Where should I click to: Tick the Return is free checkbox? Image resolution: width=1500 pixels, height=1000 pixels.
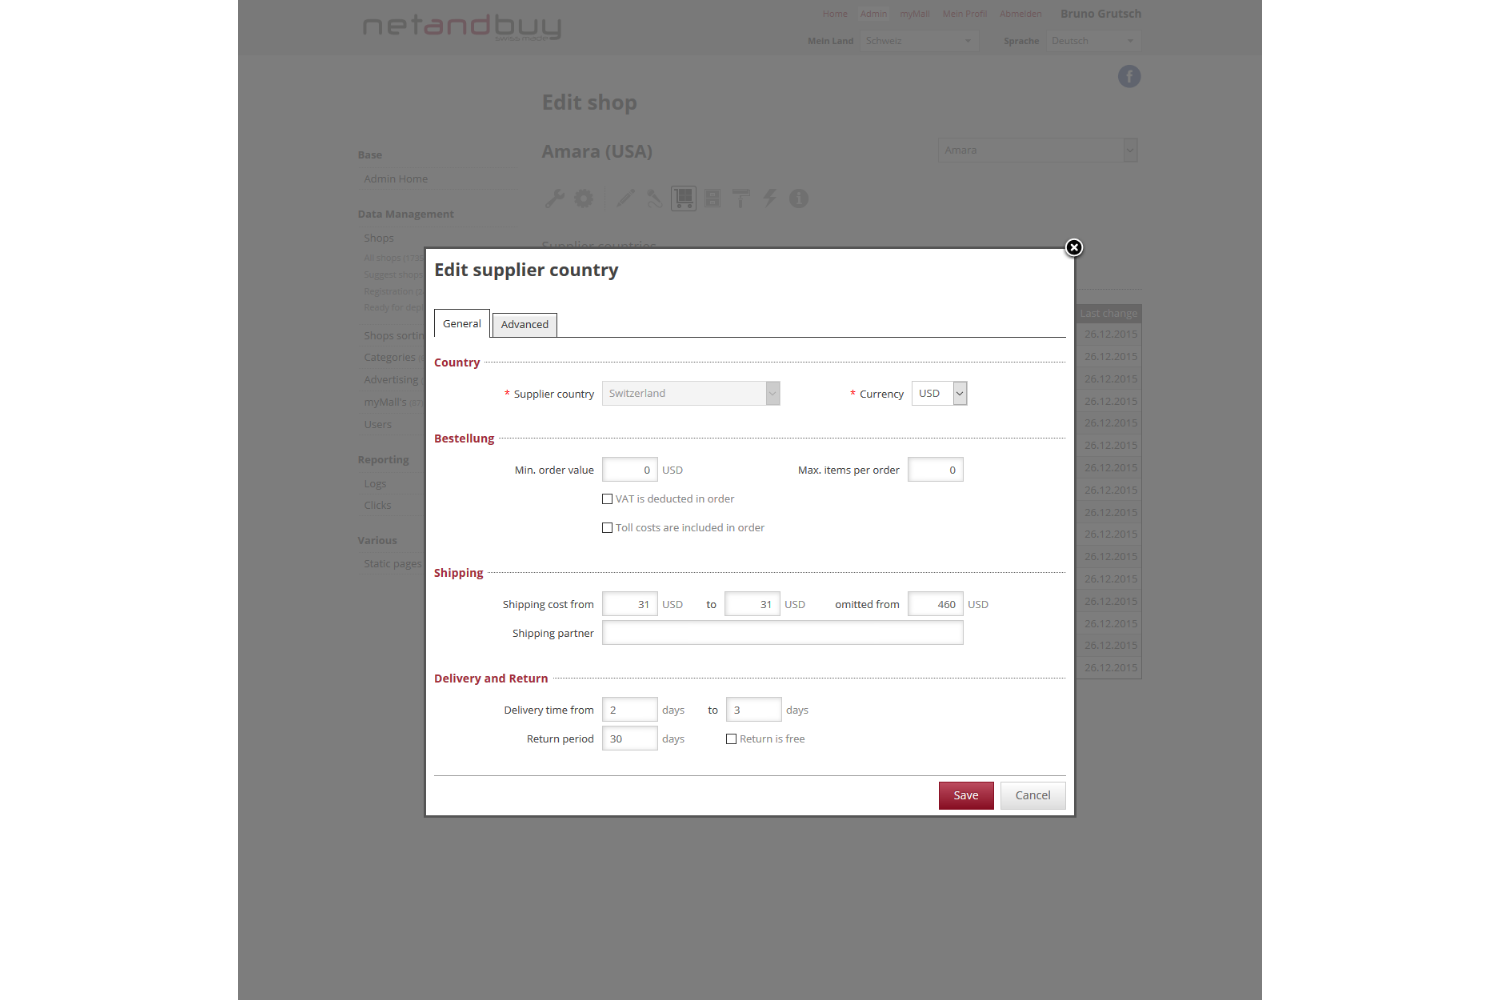click(731, 739)
